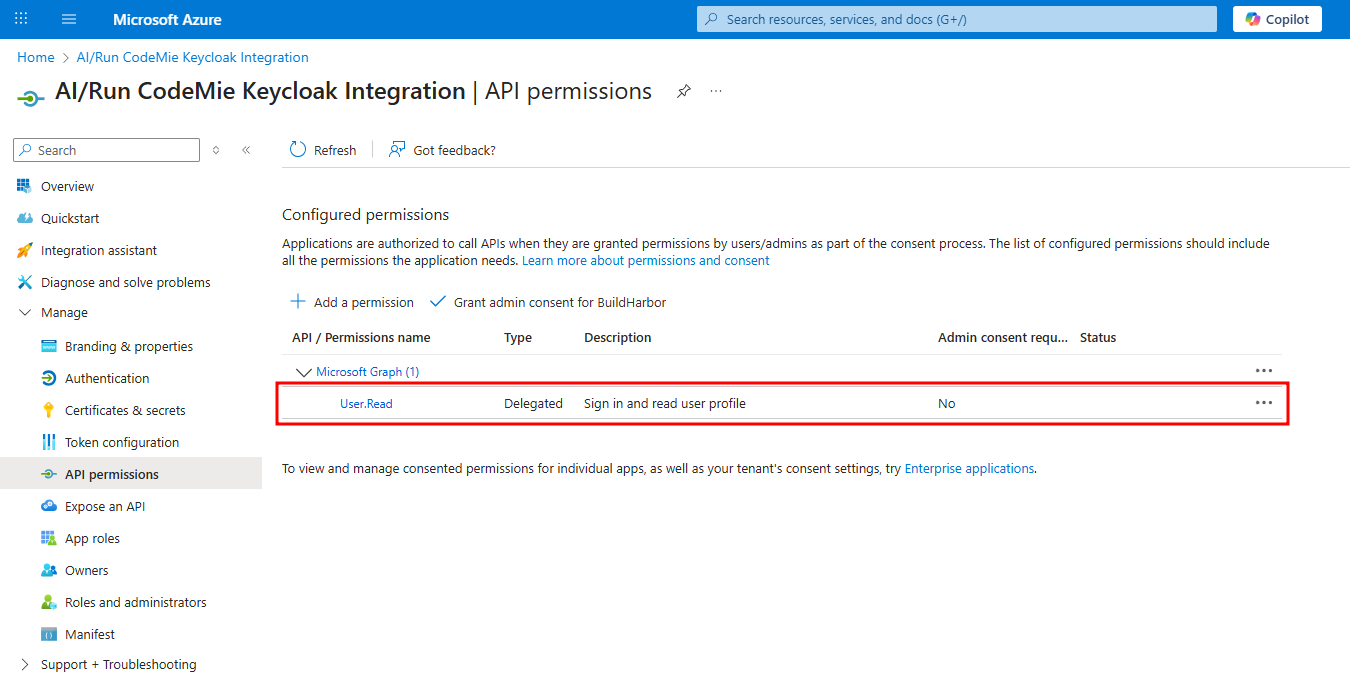Open the Enterprise applications link
Screen dimensions: 1350x700
(968, 468)
